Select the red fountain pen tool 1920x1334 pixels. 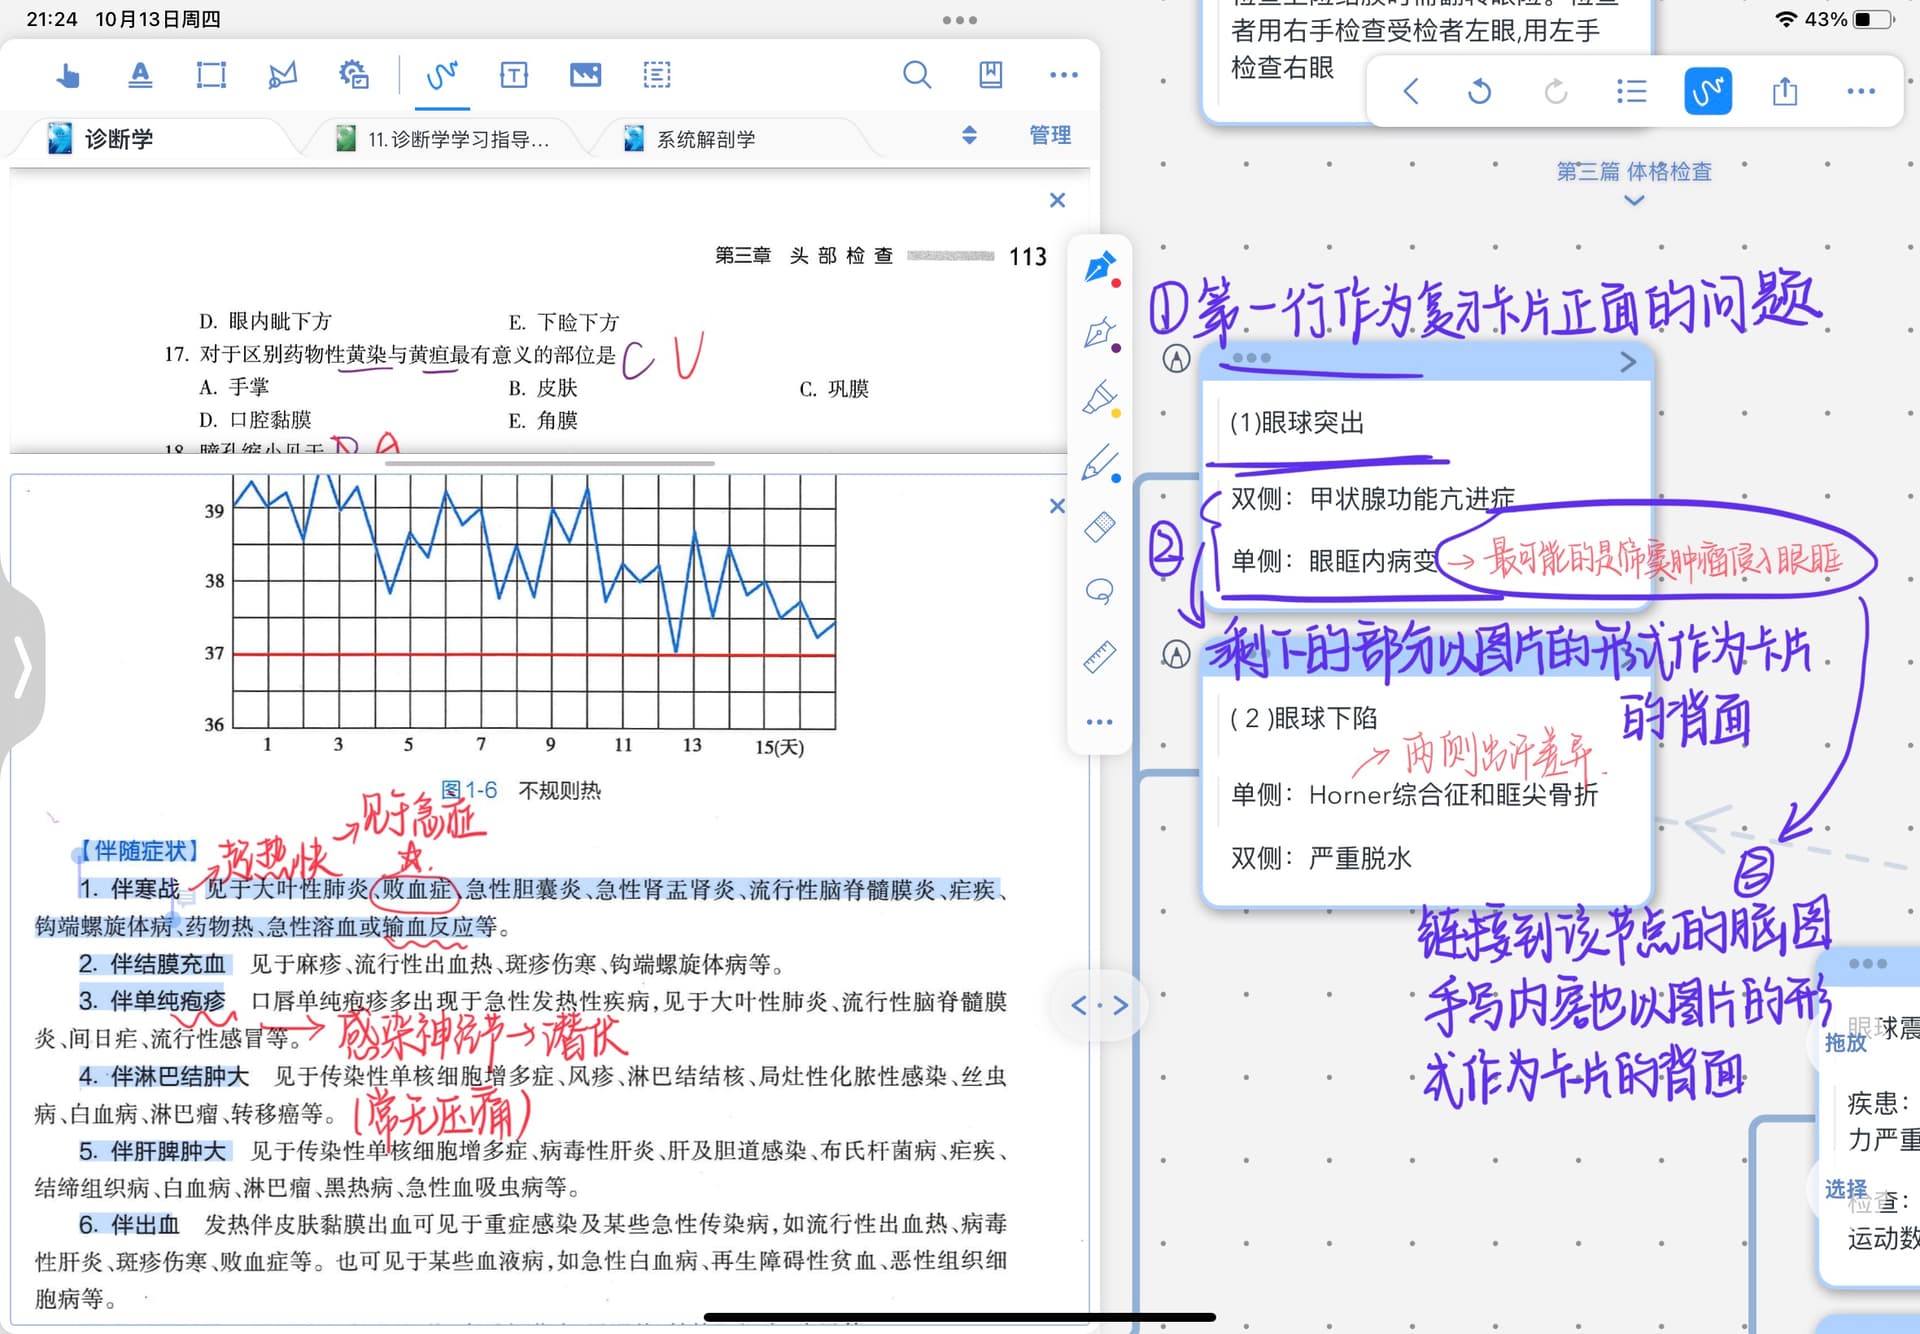[1100, 268]
